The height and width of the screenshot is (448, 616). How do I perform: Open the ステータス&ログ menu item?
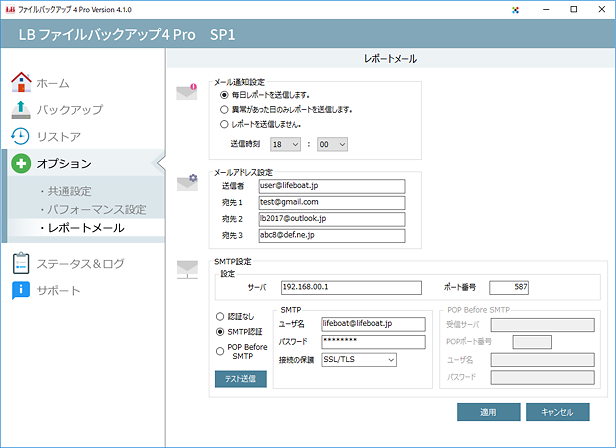click(81, 263)
